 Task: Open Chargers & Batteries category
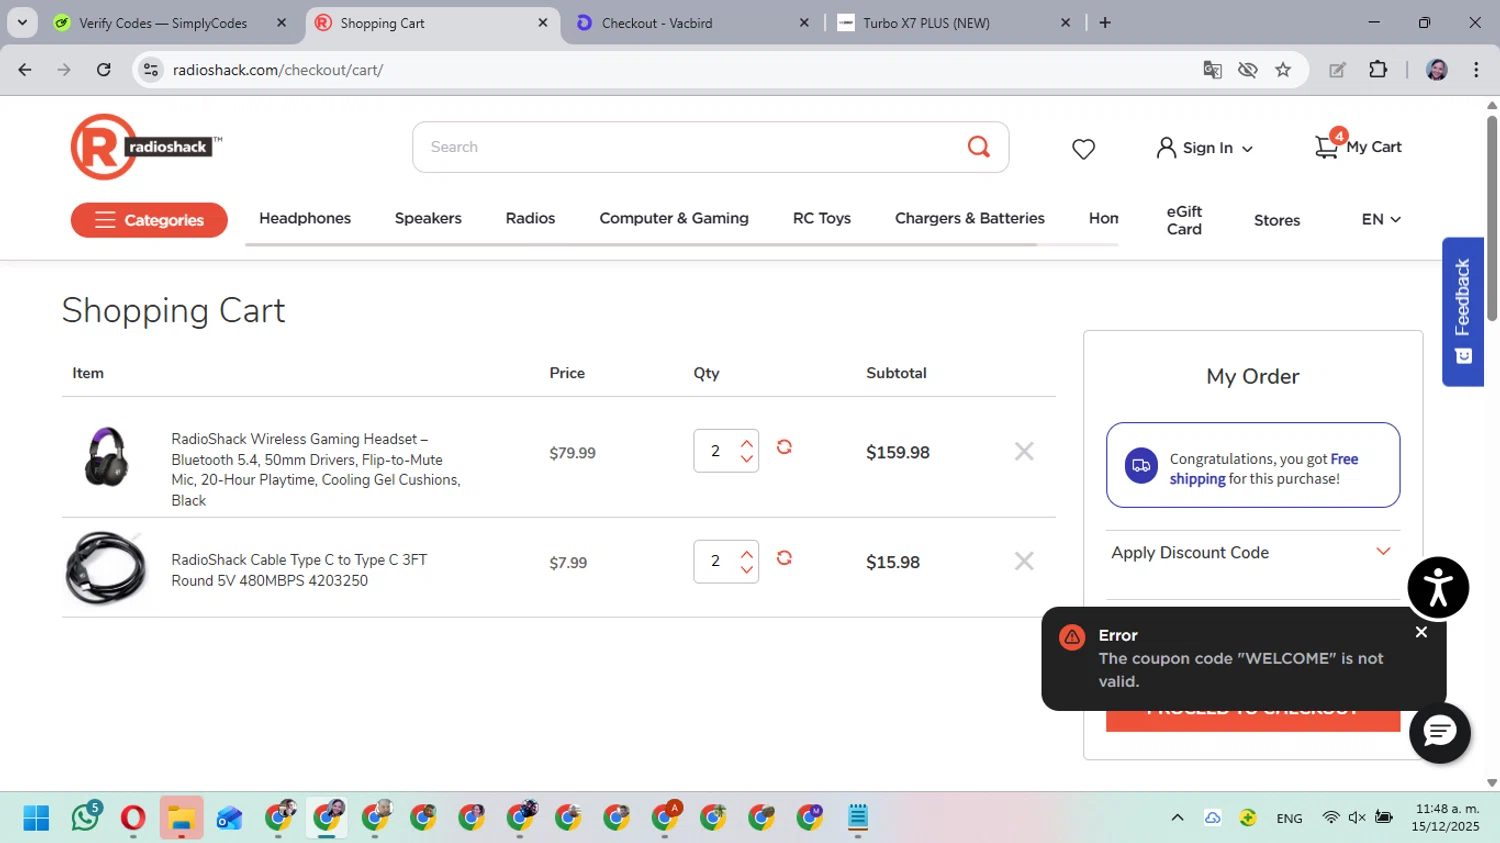[x=970, y=218]
